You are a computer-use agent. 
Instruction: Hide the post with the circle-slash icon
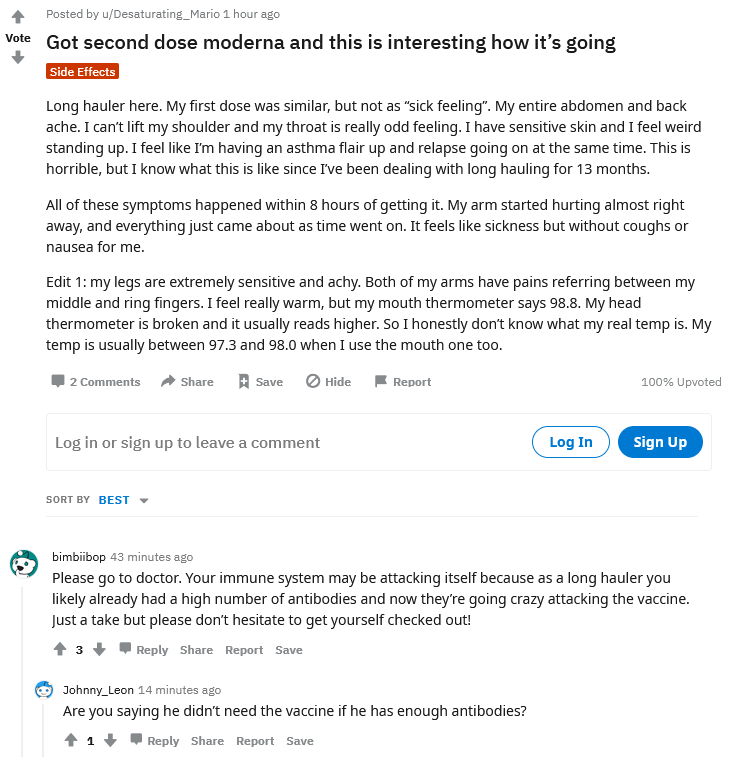click(313, 381)
